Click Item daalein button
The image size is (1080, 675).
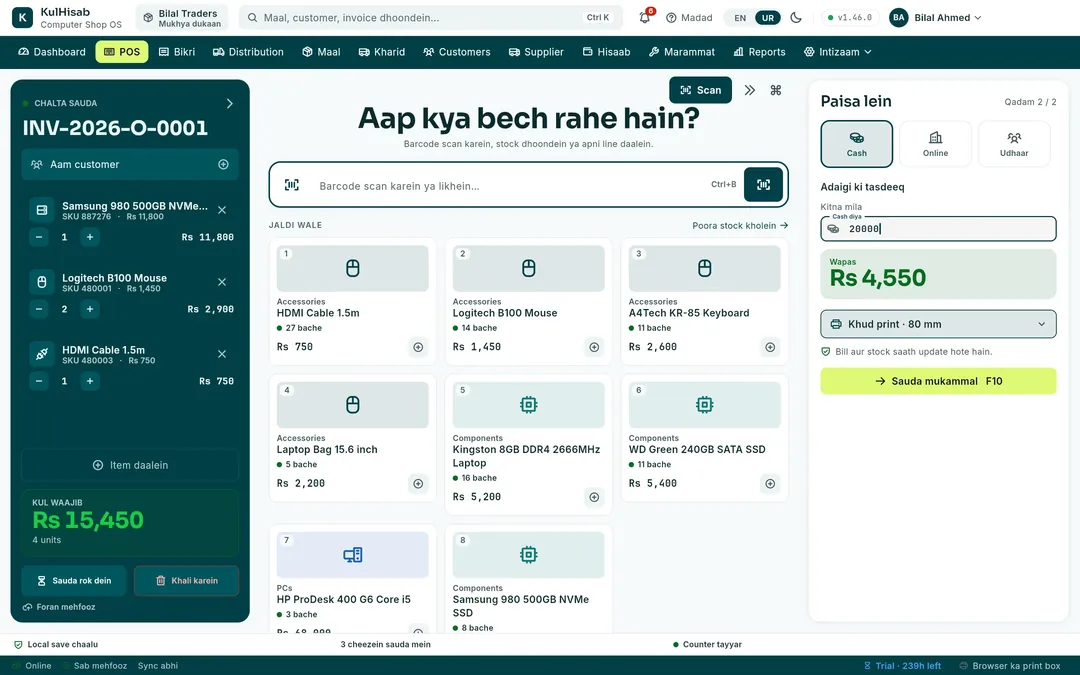tap(130, 465)
